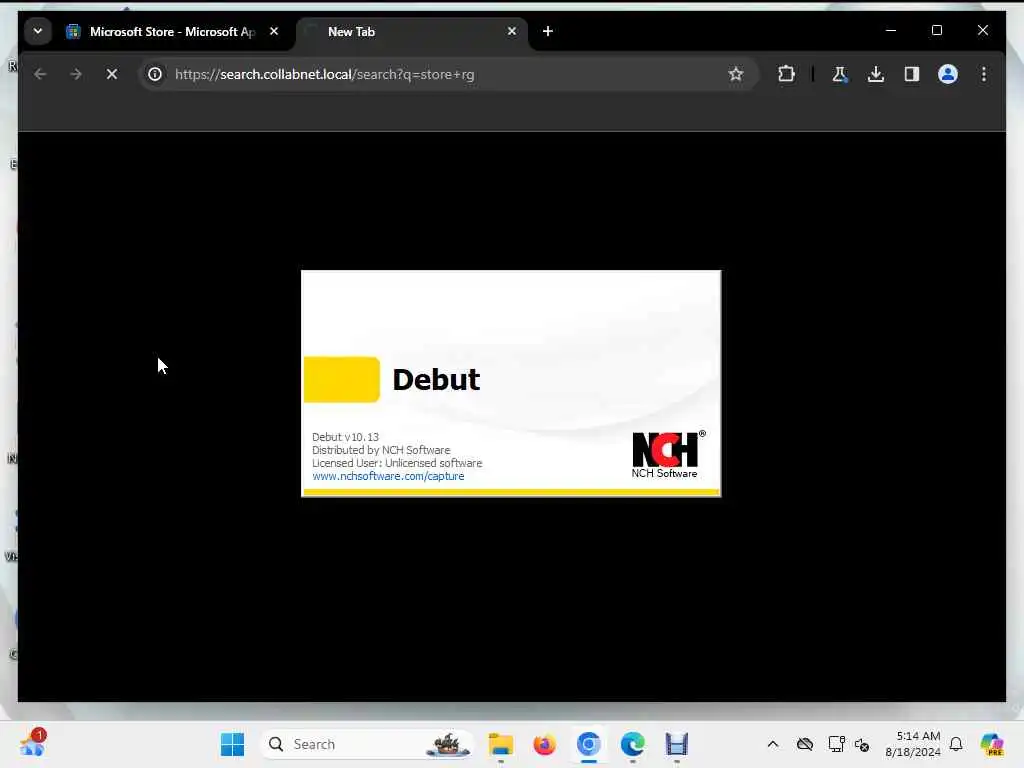This screenshot has height=768, width=1024.
Task: Open the notifications bell
Action: [956, 744]
